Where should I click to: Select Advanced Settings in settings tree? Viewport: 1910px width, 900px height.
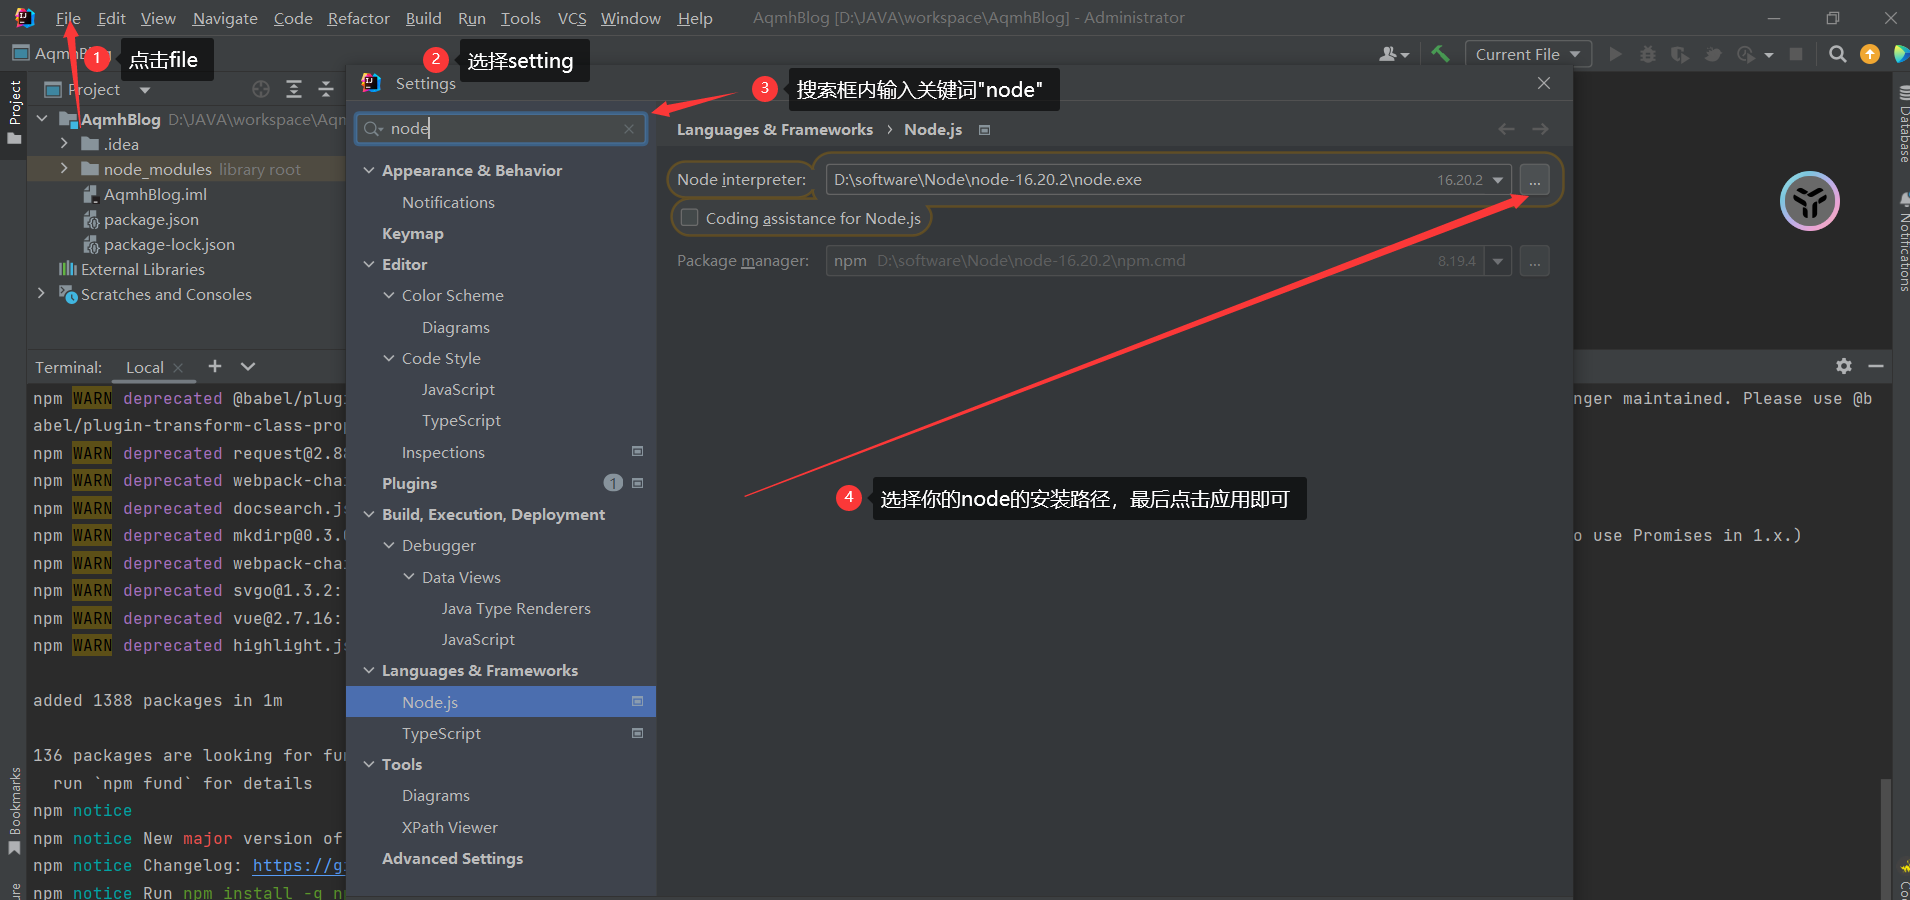452,858
